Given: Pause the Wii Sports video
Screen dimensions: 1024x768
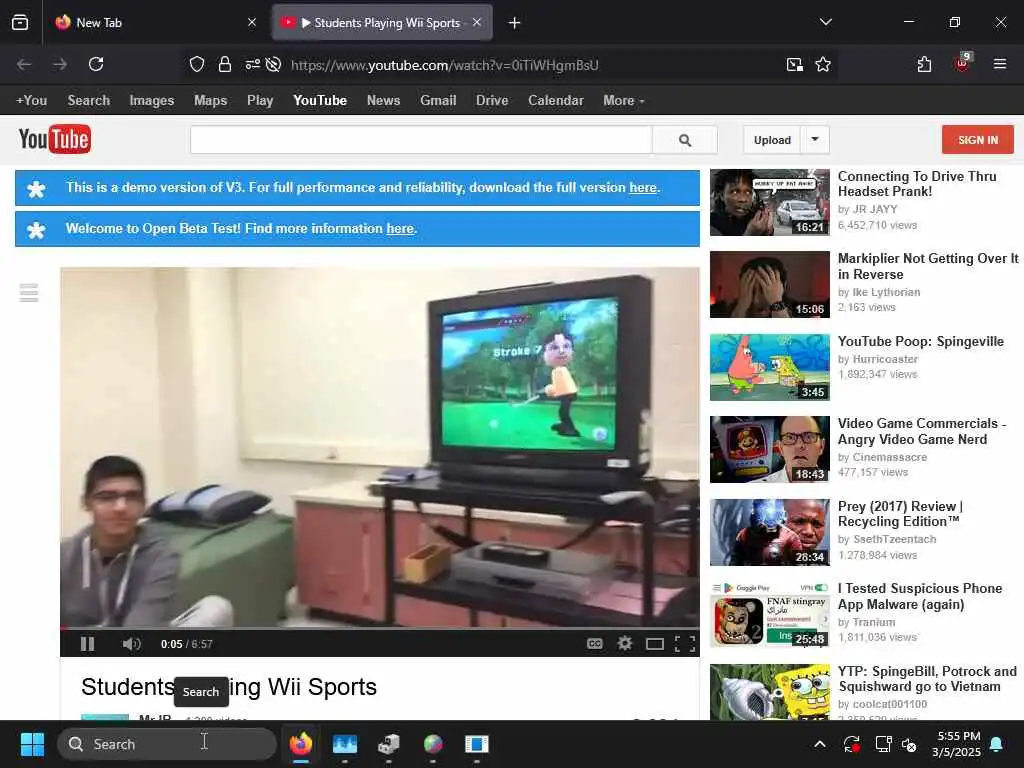Looking at the screenshot, I should click(87, 644).
